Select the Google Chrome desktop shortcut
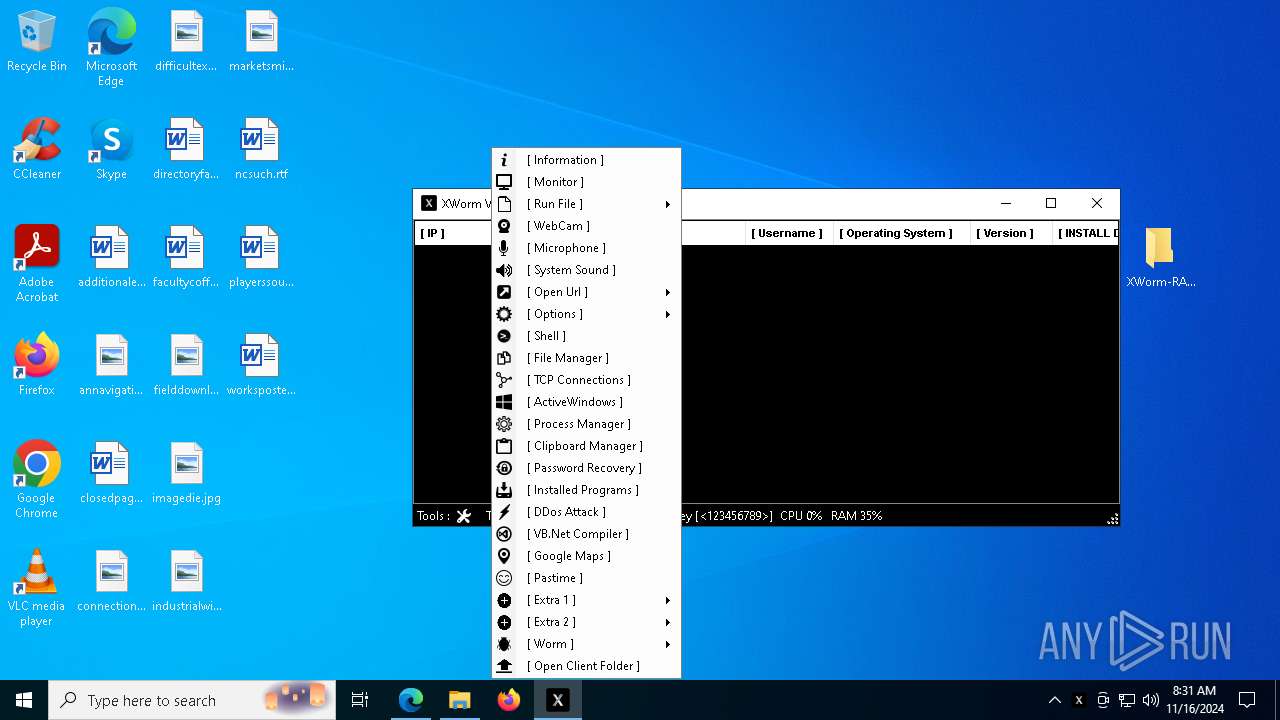Screen dimensions: 1280x720 [37, 480]
